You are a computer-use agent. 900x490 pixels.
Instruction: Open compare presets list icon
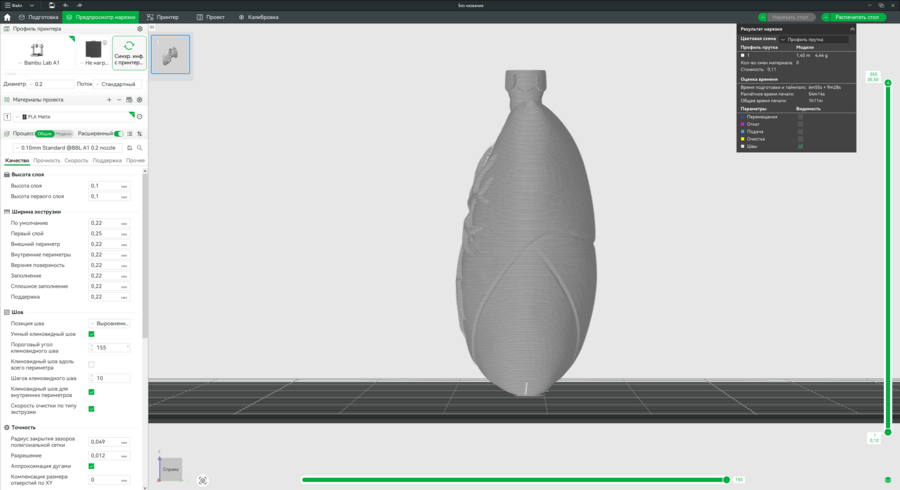[130, 134]
